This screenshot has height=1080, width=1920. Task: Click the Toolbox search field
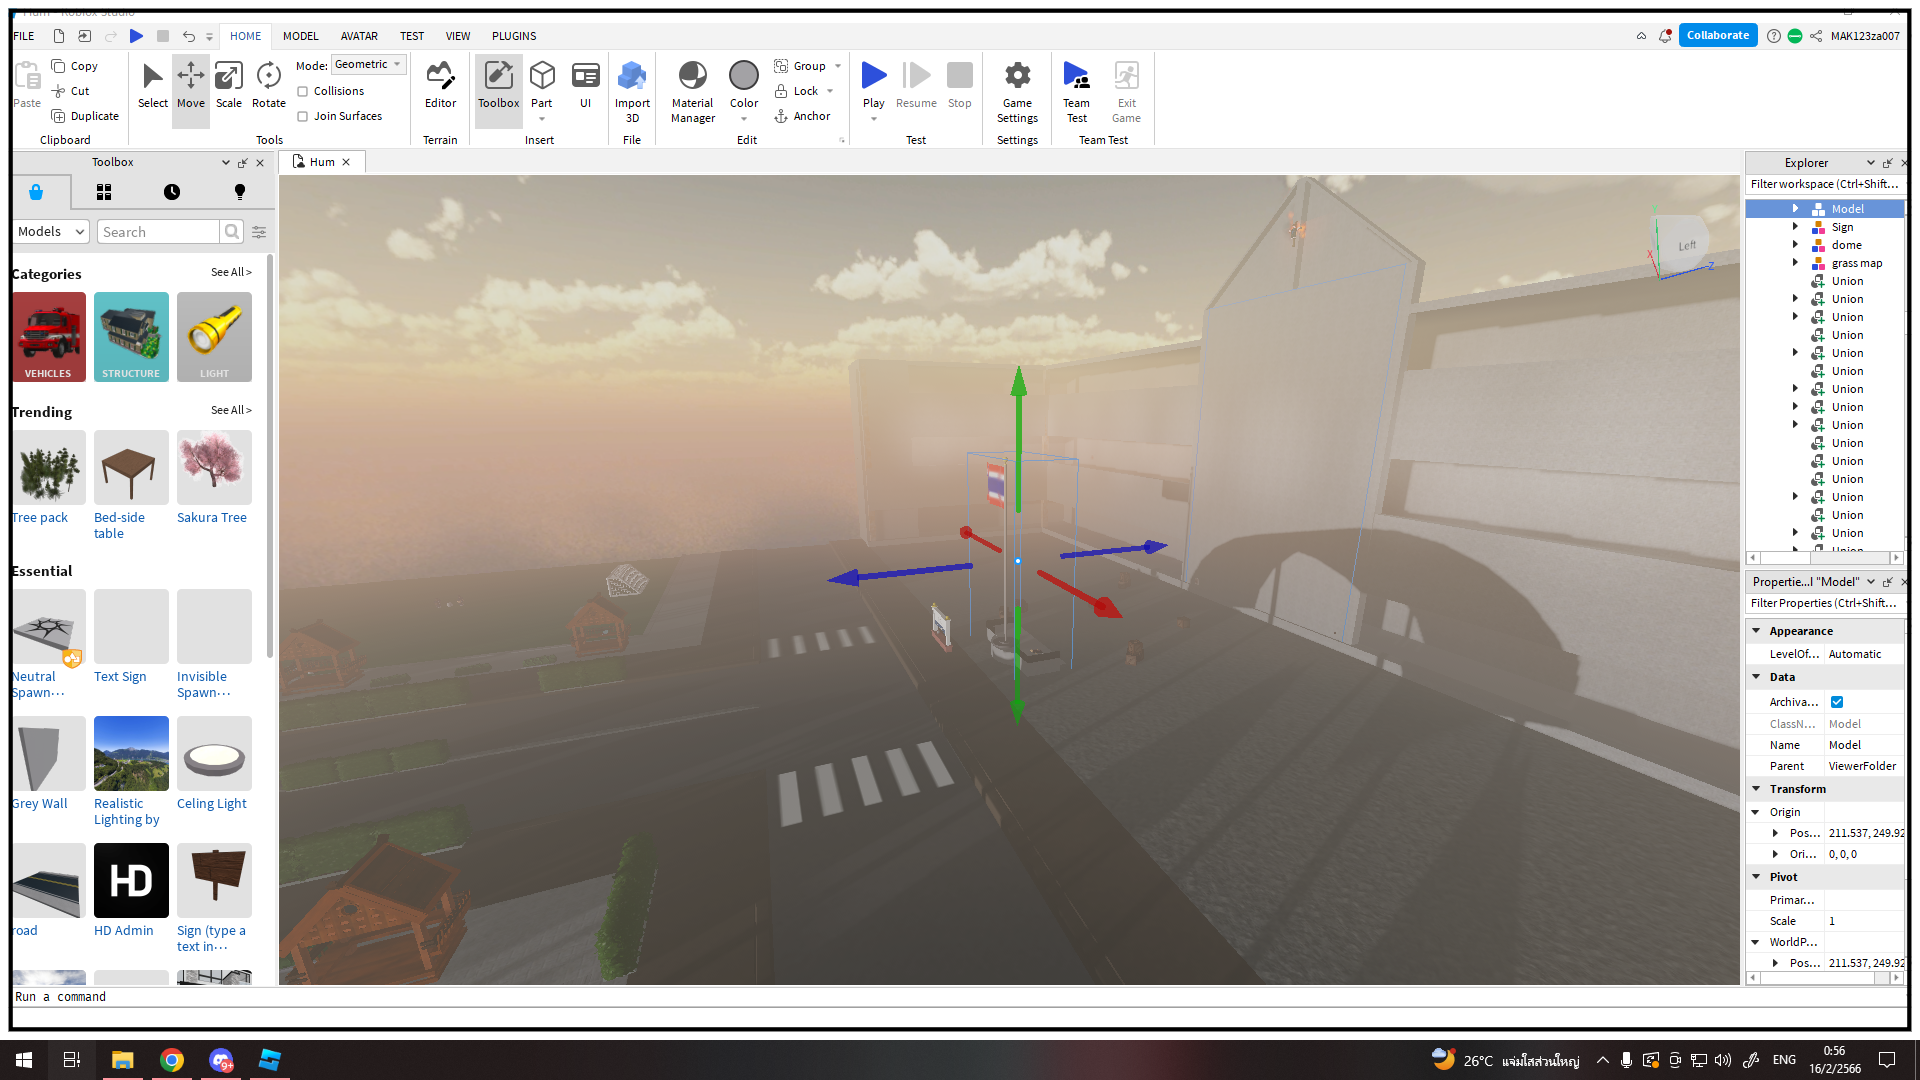[x=158, y=232]
